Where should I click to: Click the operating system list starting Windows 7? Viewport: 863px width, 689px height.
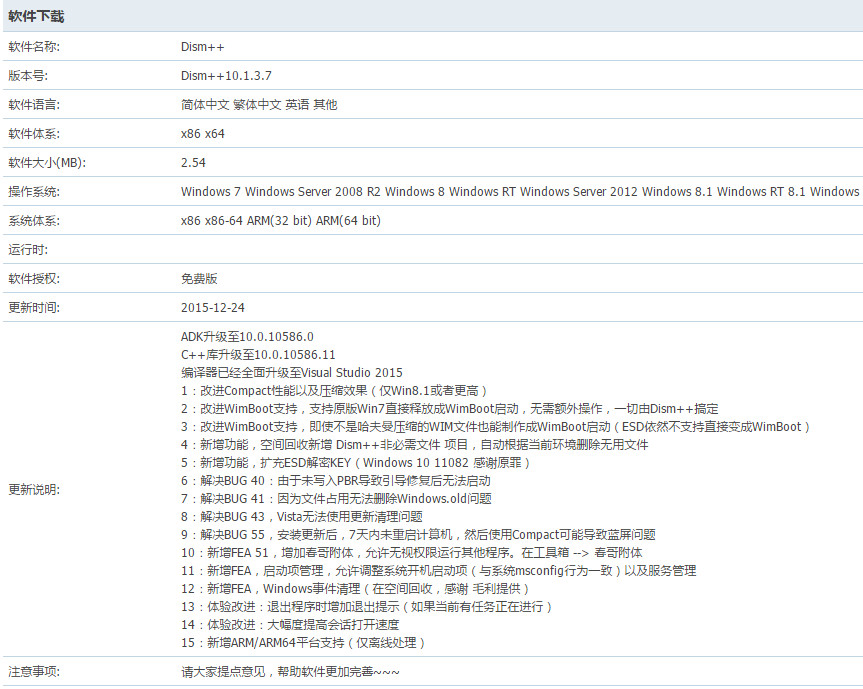click(x=520, y=192)
